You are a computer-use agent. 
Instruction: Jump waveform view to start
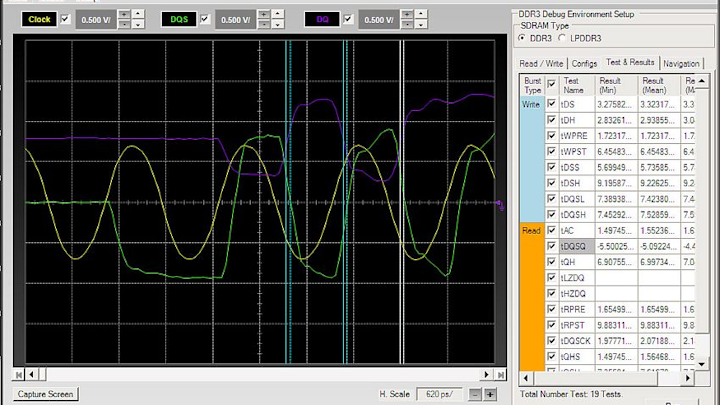point(18,375)
